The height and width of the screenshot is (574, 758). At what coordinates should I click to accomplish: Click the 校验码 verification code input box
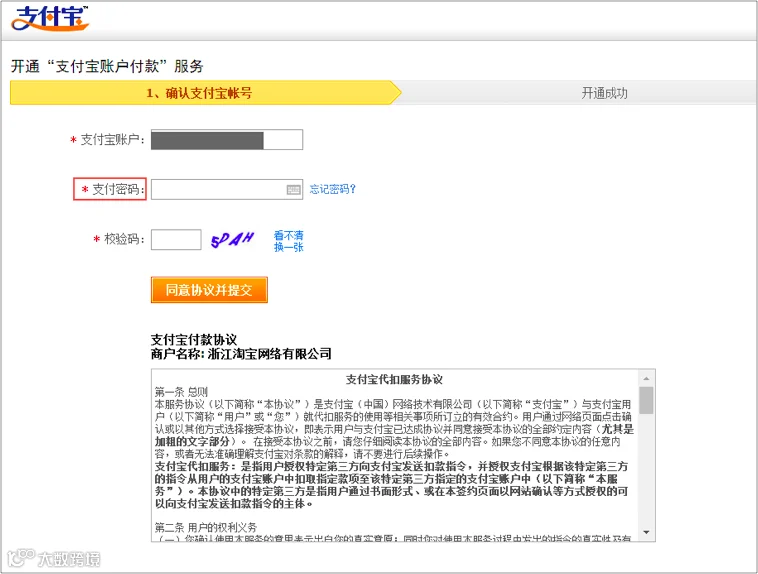coord(176,240)
